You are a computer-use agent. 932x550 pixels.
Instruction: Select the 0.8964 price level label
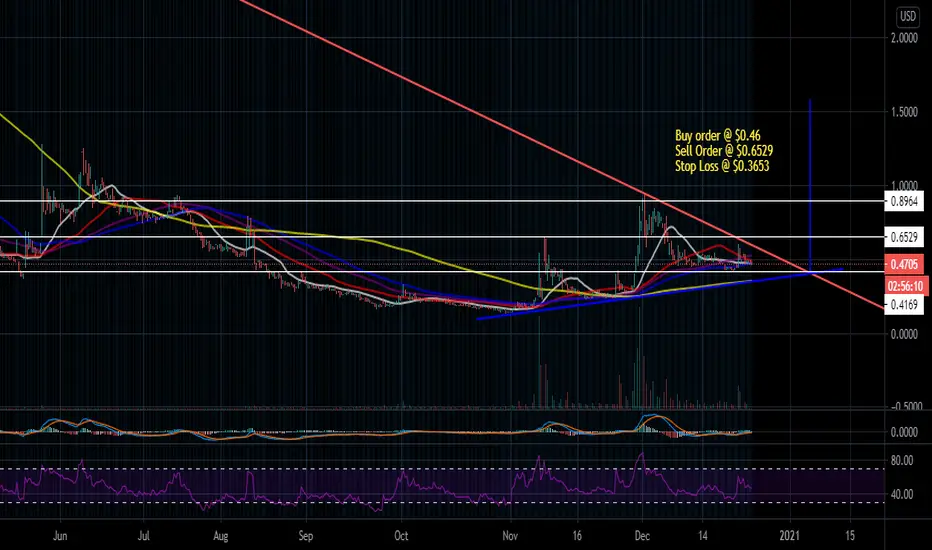coord(905,202)
